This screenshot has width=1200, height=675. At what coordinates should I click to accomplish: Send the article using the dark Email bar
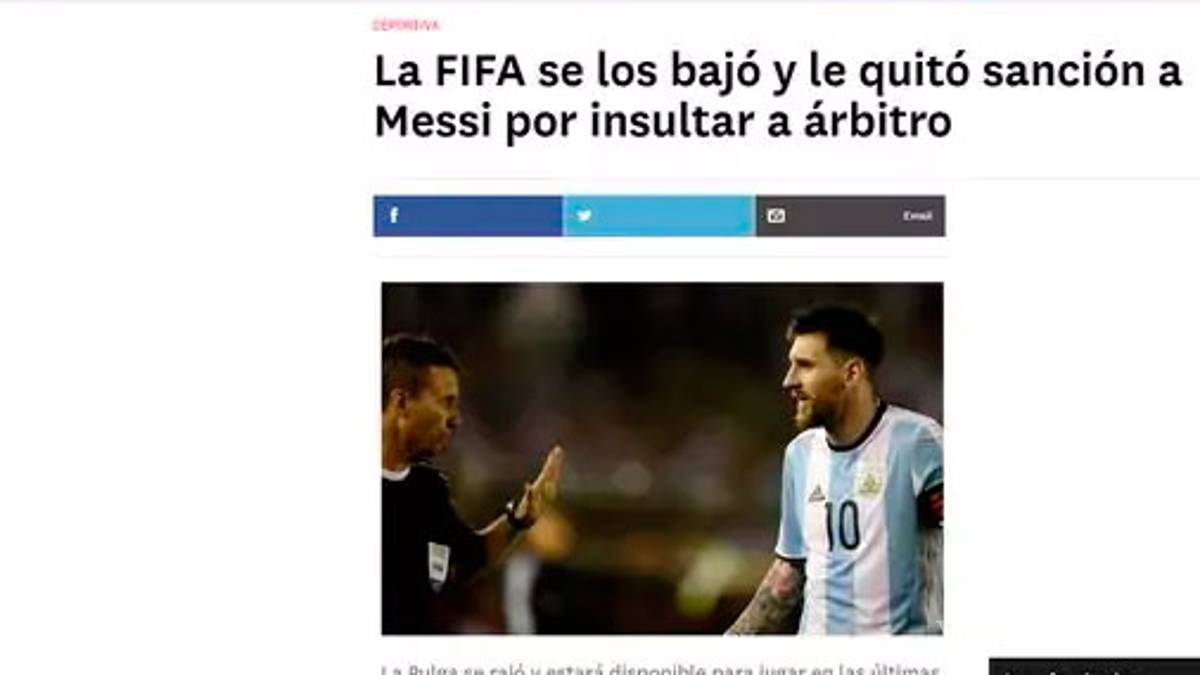pos(850,216)
